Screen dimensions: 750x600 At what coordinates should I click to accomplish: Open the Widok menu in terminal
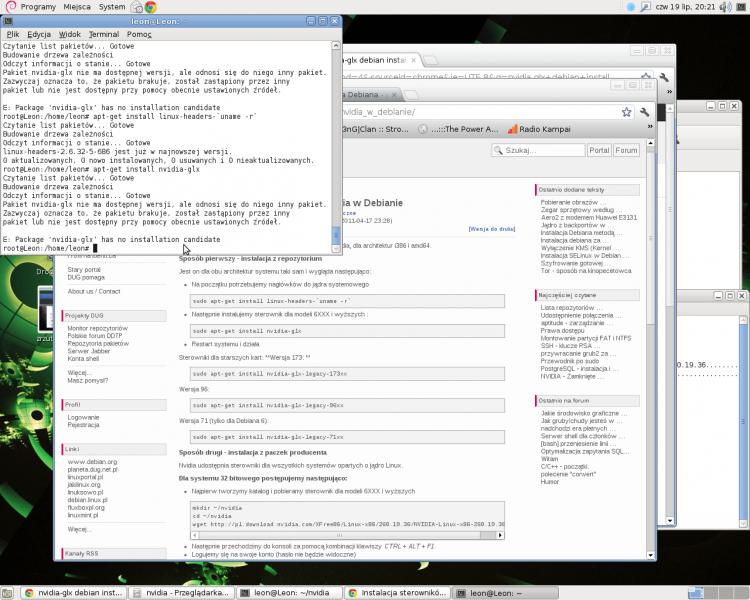[x=69, y=34]
